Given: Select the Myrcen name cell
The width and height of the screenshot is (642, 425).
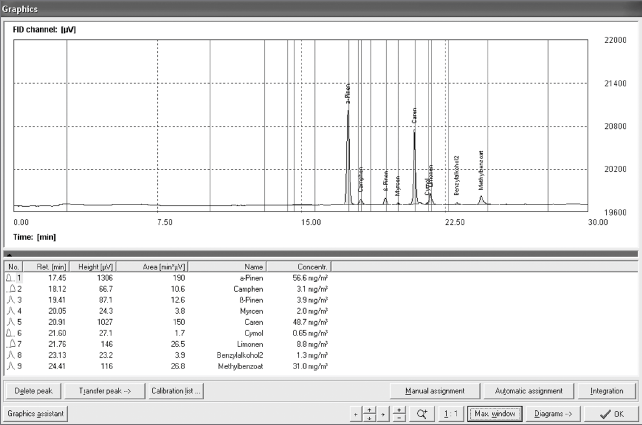Looking at the screenshot, I should [x=251, y=311].
